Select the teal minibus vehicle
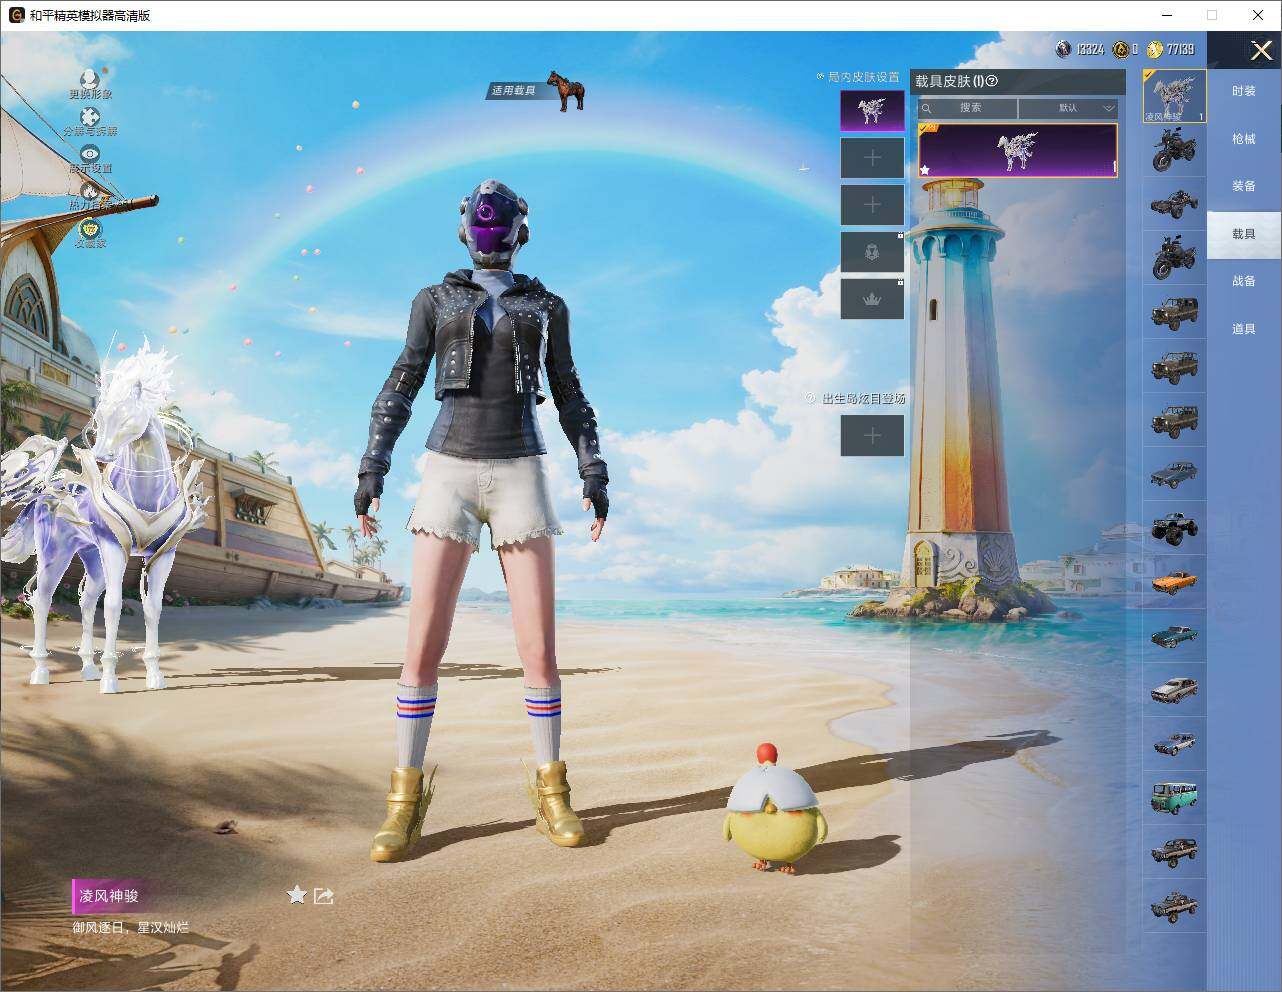1282x992 pixels. click(x=1175, y=797)
